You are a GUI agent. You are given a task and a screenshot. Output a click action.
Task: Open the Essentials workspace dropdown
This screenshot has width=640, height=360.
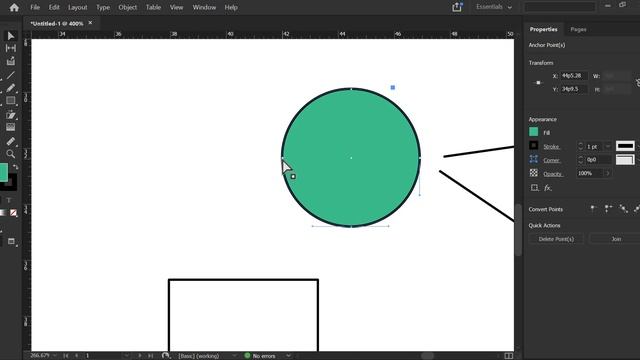(494, 7)
